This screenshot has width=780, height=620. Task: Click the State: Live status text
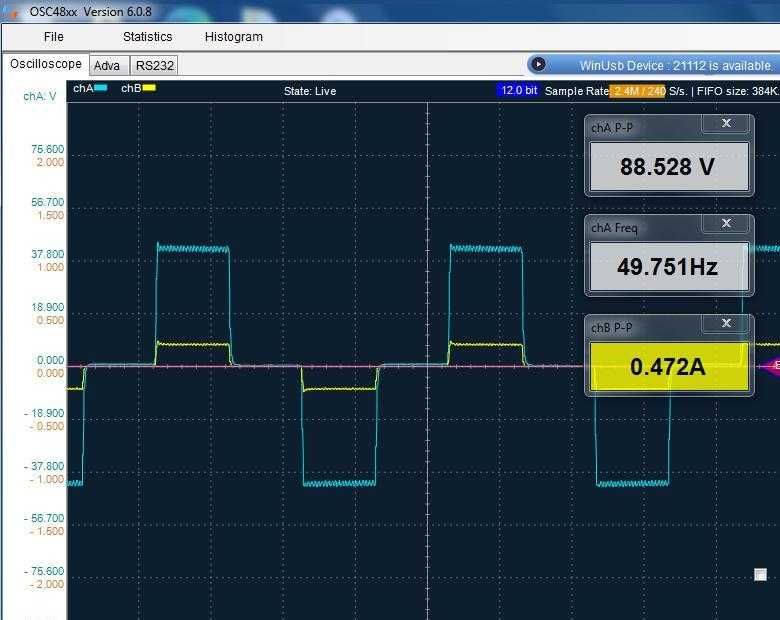pos(310,91)
